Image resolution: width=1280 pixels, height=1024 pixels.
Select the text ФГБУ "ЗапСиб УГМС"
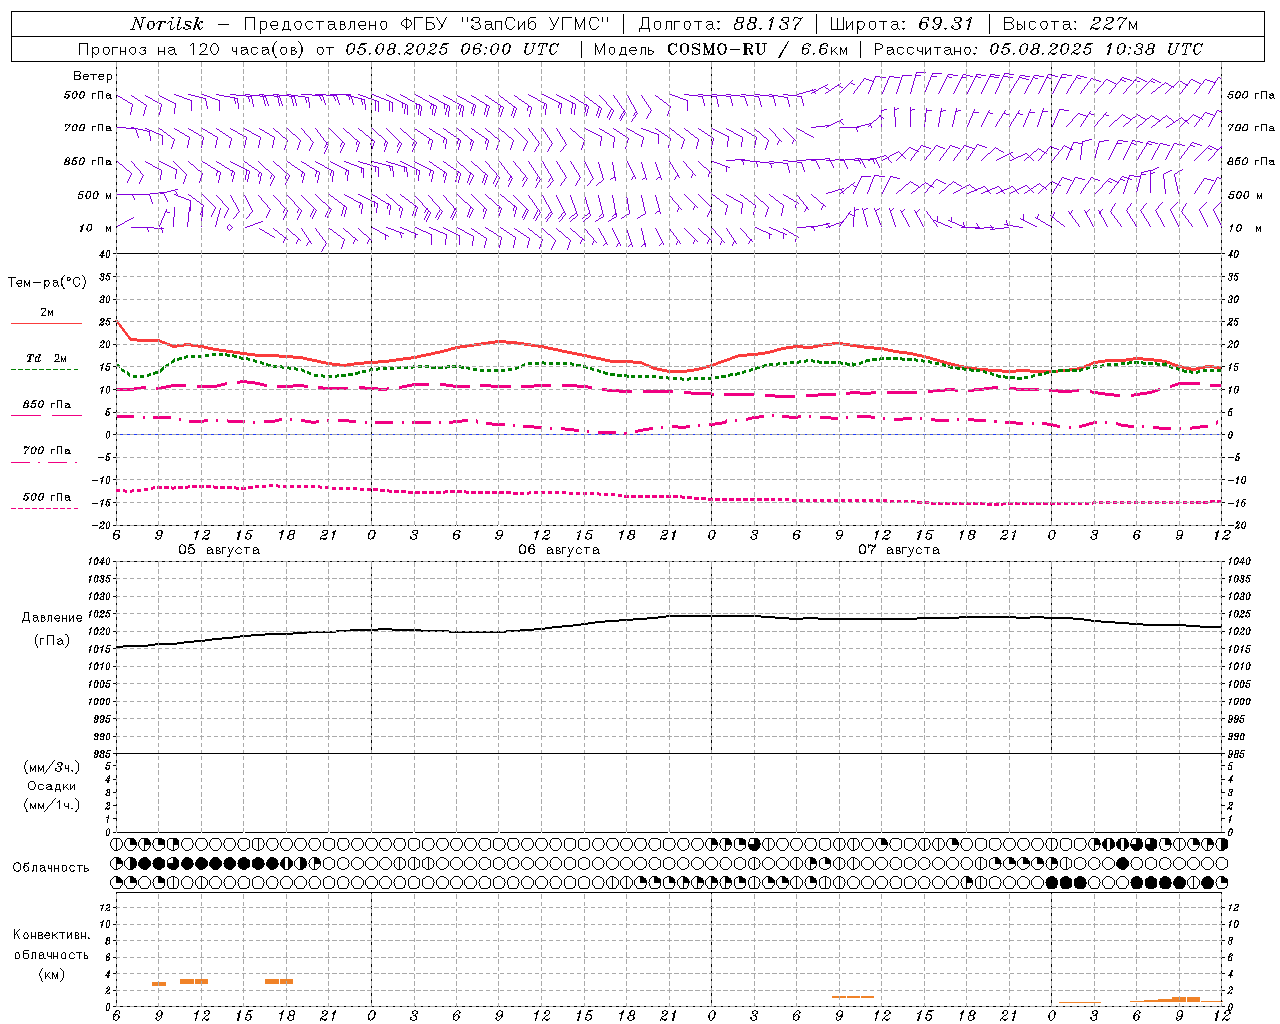pyautogui.click(x=506, y=24)
